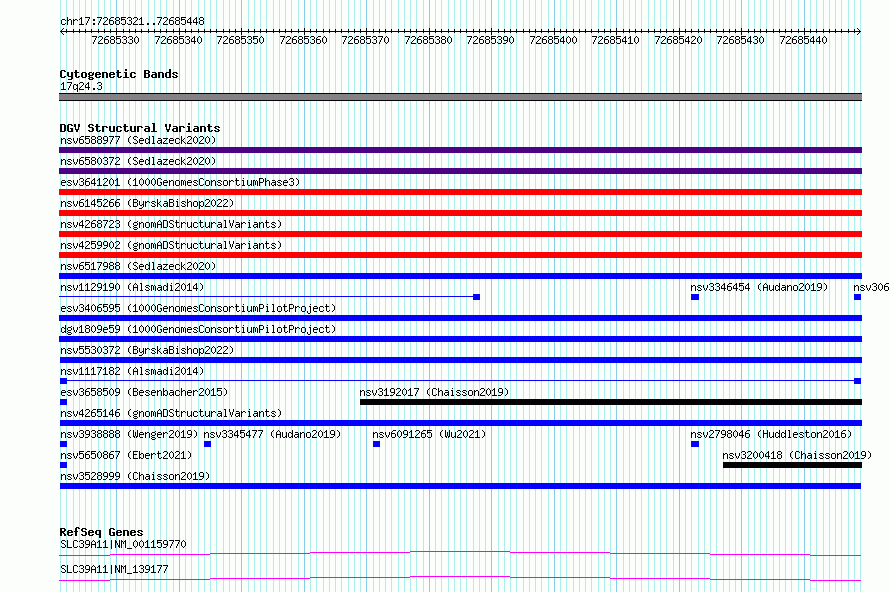Select the nsv6517988 (Sedlazeck2020) label
The image size is (890, 592).
(x=138, y=266)
